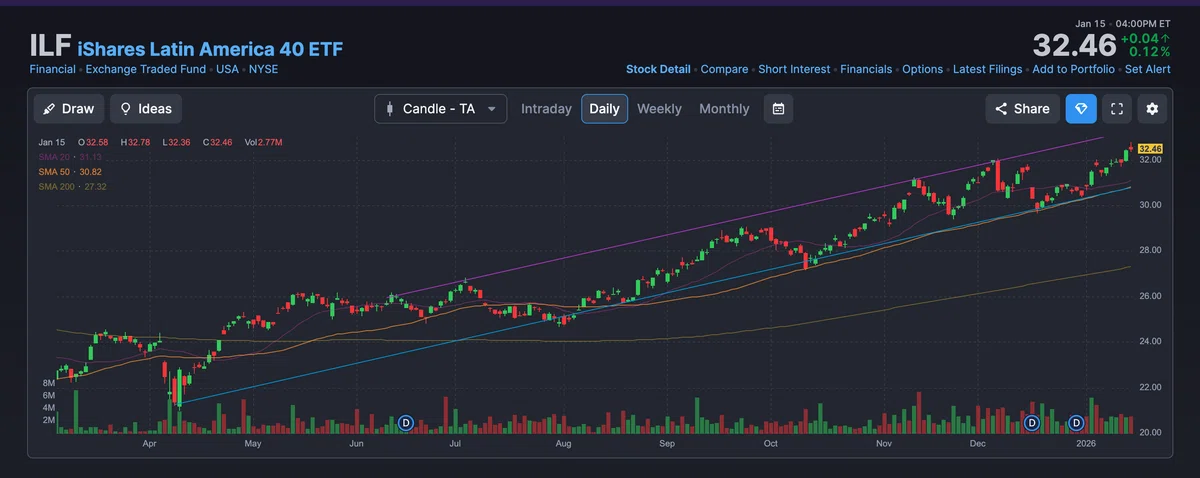This screenshot has width=1200, height=478.
Task: Click the Vol 2.77M readout
Action: click(265, 143)
